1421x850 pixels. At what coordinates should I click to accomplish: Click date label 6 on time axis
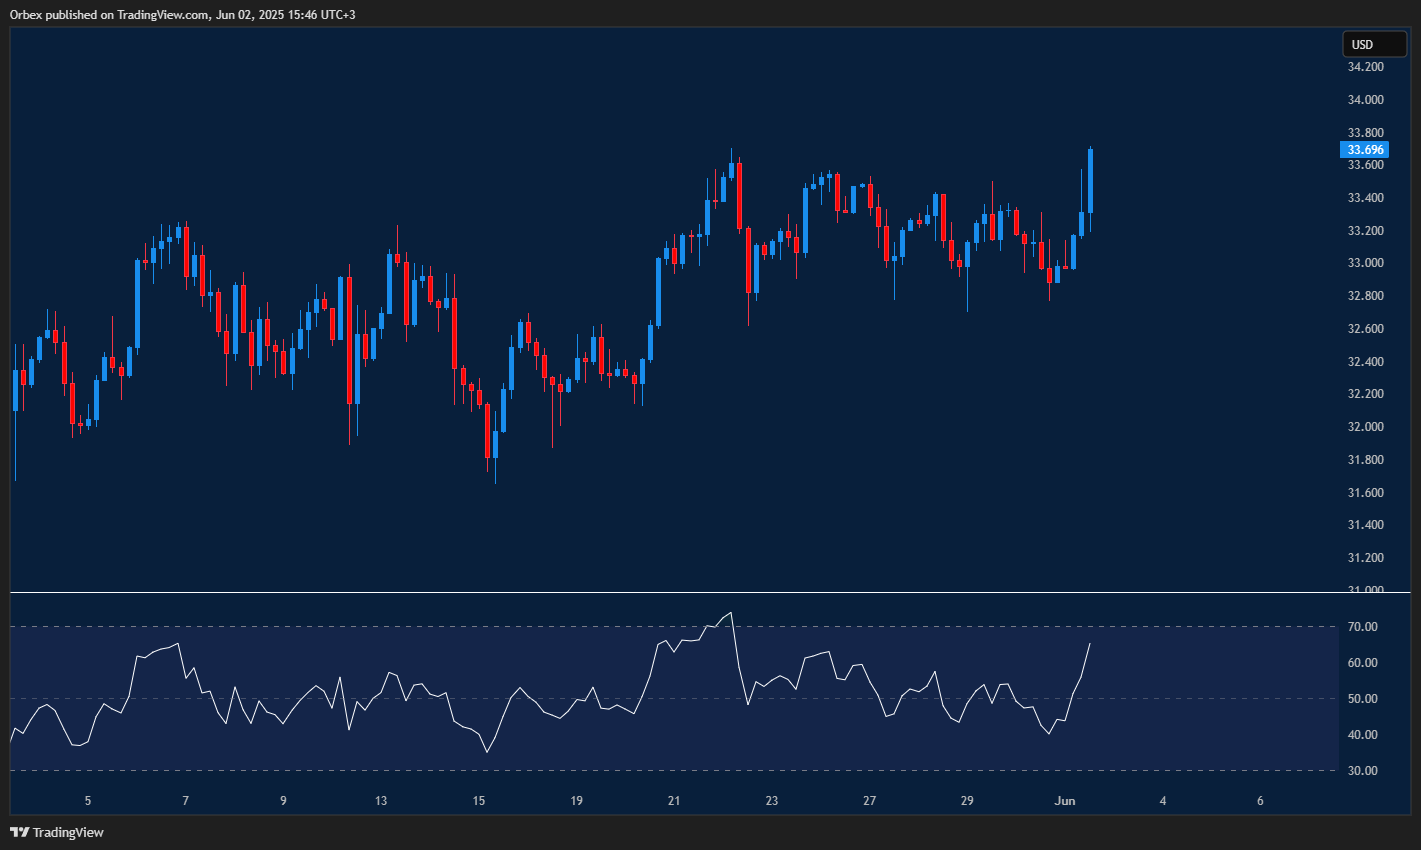tap(1260, 801)
